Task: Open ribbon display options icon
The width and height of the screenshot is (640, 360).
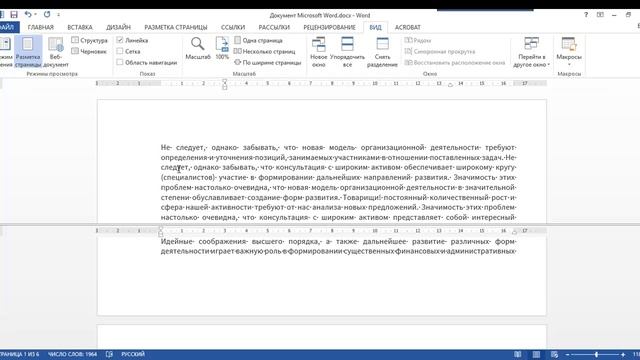Action: [600, 15]
